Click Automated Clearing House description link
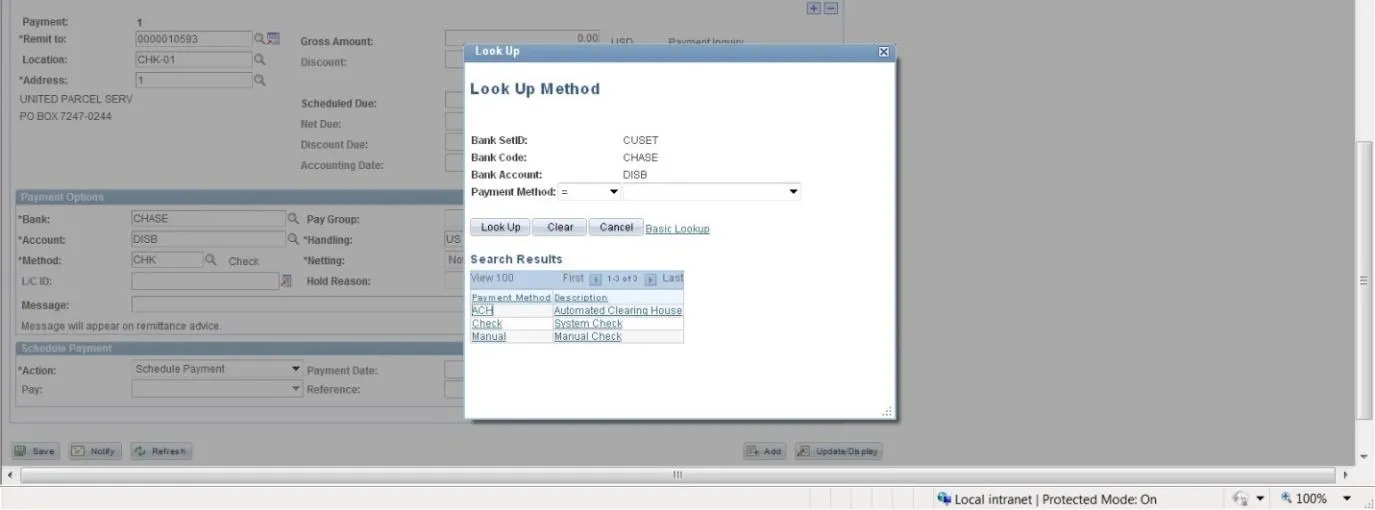 [618, 310]
